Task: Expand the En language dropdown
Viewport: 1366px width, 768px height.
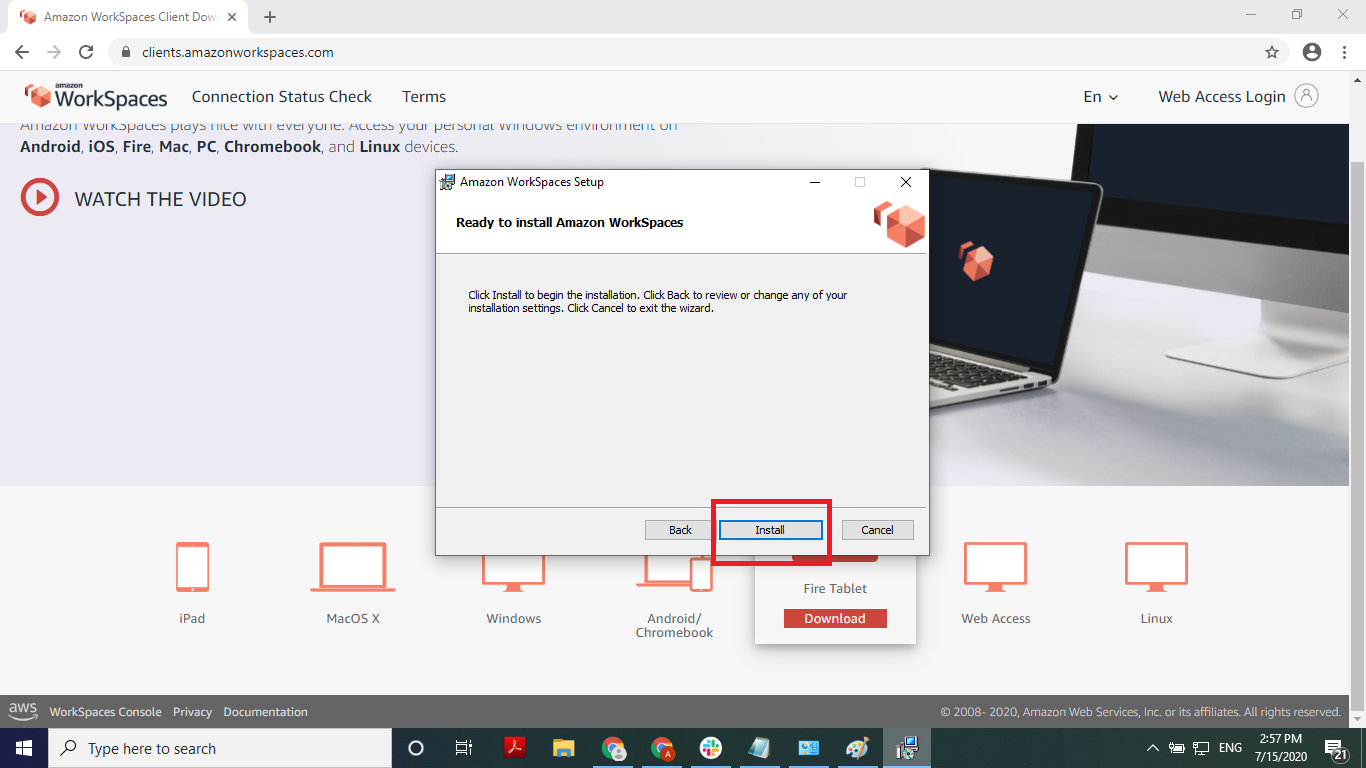Action: pyautogui.click(x=1101, y=97)
